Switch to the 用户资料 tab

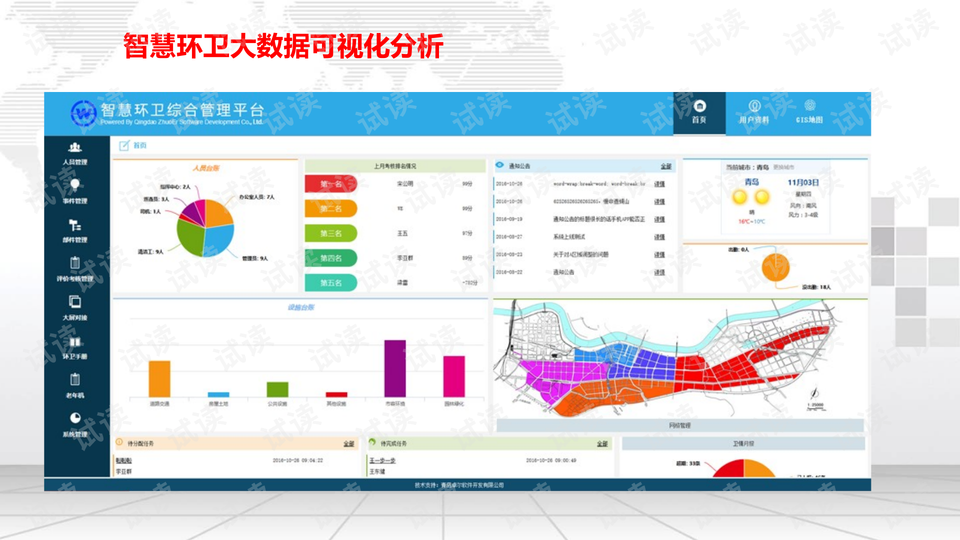tap(754, 113)
